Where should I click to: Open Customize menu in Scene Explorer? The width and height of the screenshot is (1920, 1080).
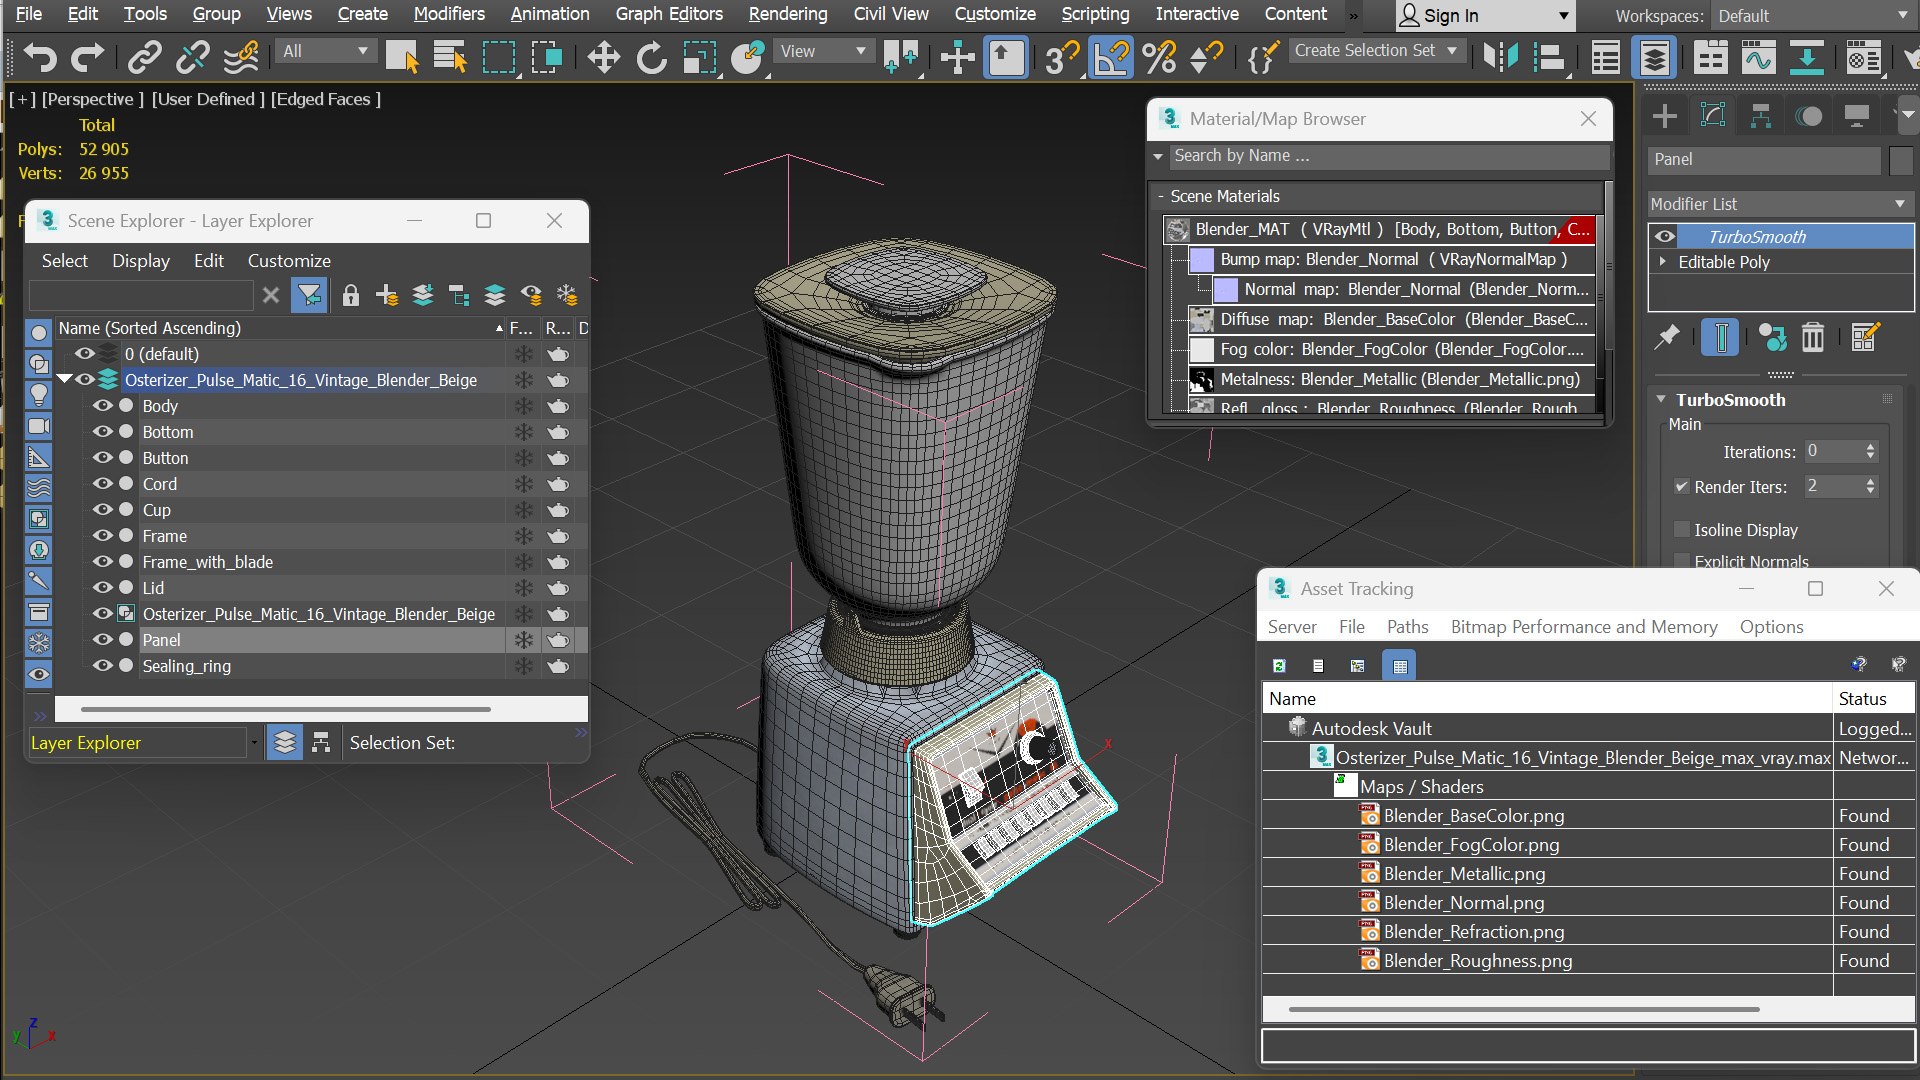pos(289,261)
